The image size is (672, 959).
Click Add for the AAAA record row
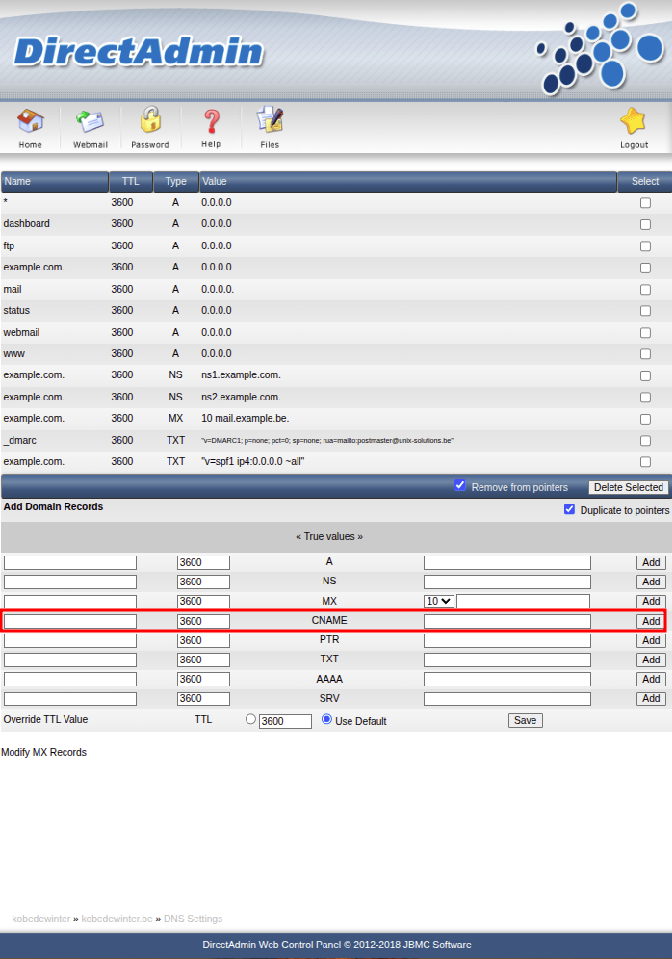[651, 679]
